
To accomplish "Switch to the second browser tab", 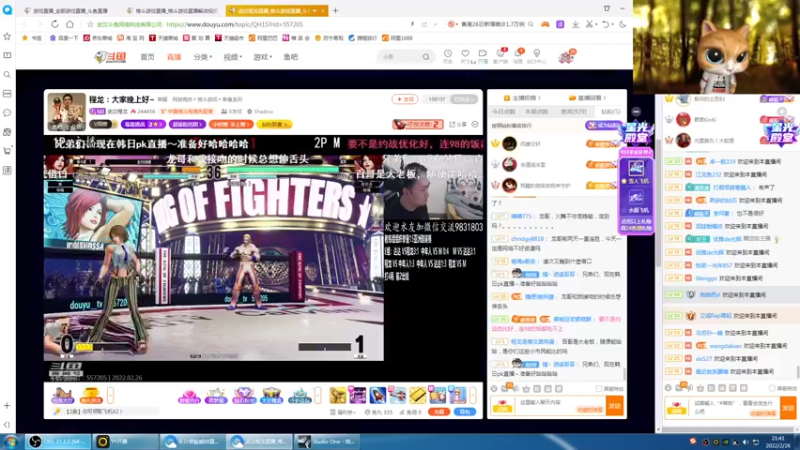I will [172, 10].
